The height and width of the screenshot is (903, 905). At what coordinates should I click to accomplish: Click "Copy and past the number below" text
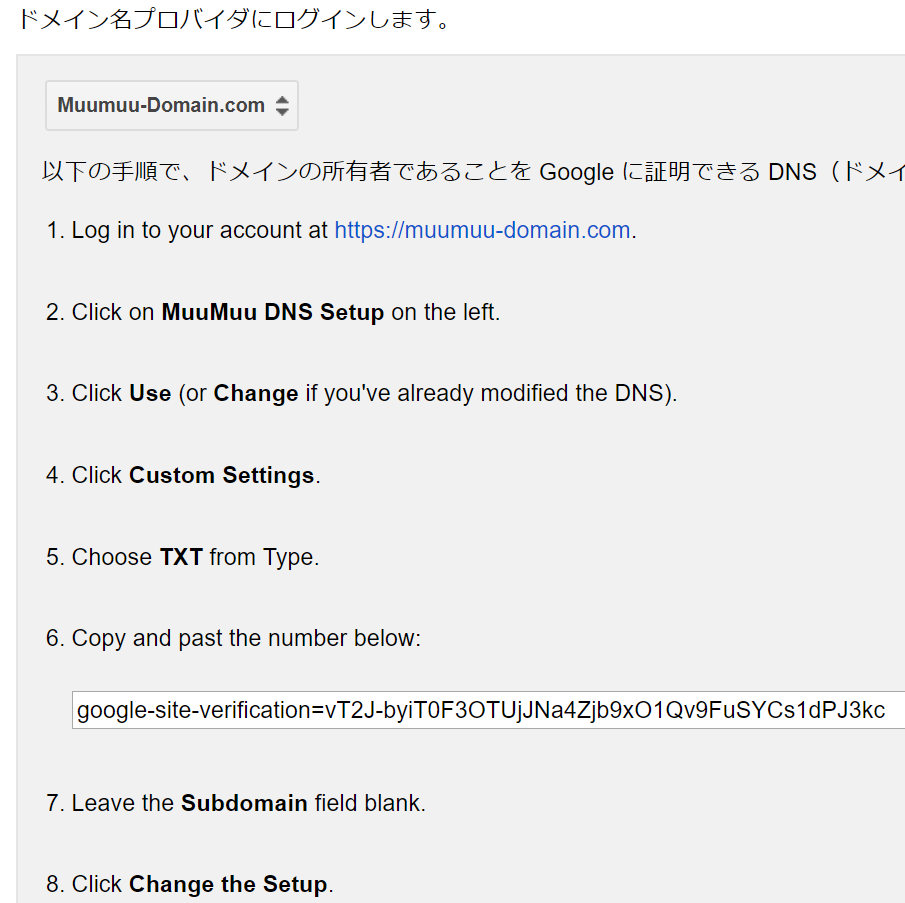[246, 639]
